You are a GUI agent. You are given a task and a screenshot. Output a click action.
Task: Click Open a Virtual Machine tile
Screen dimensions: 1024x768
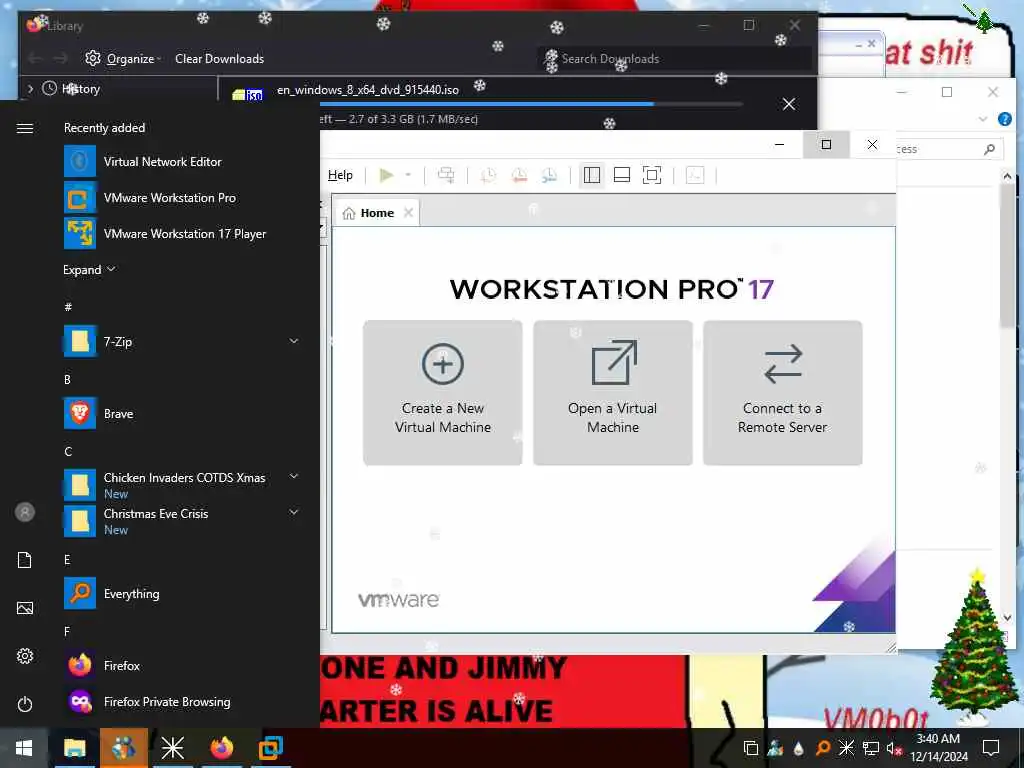point(613,392)
